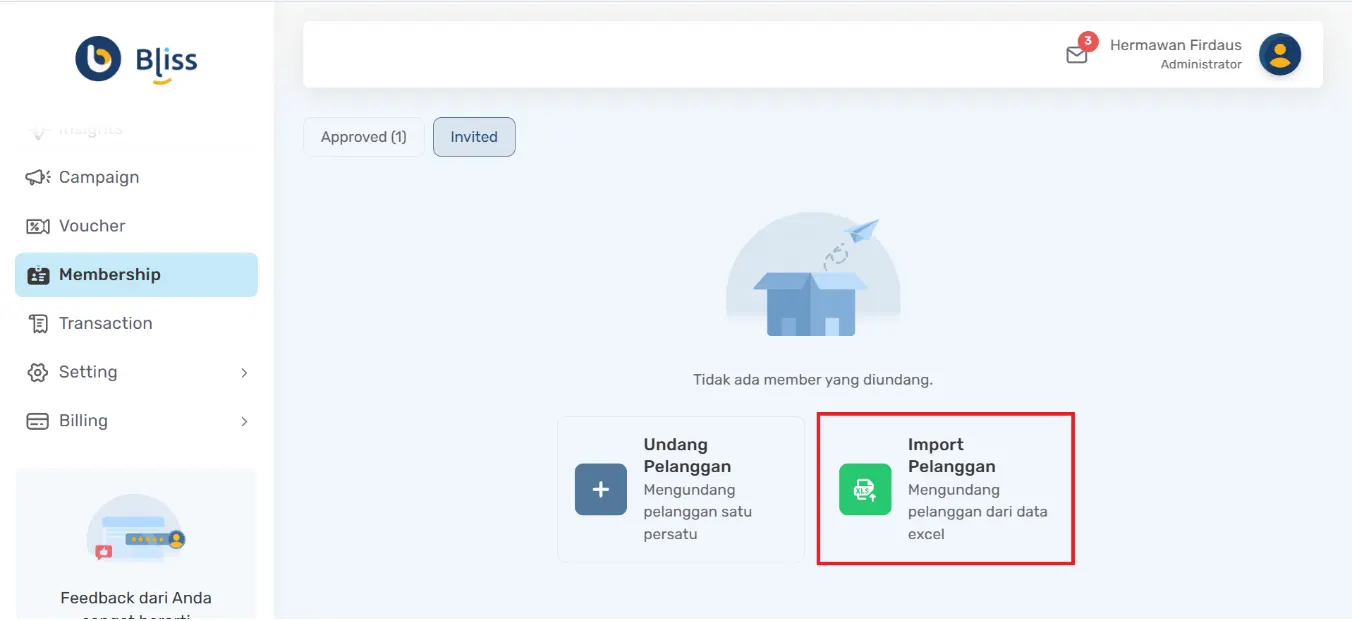Click the Setting gear icon
1352x621 pixels.
(x=37, y=372)
